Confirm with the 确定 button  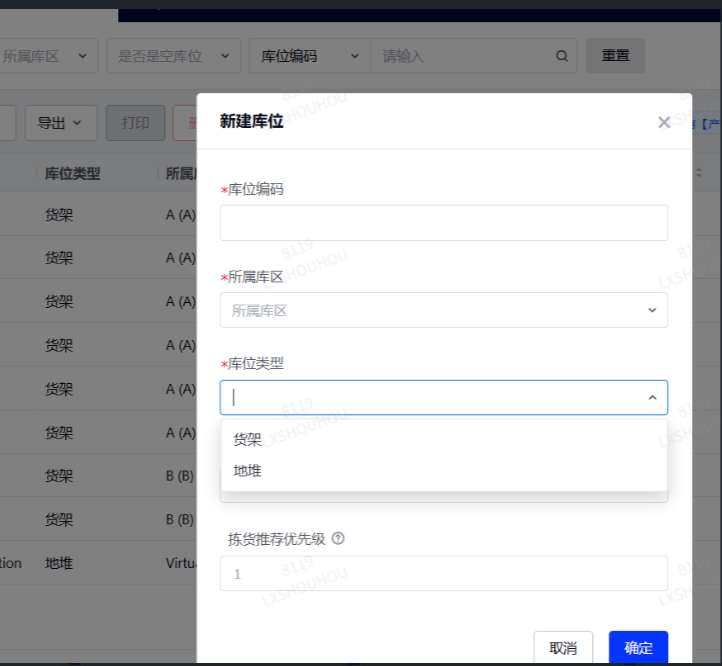click(x=638, y=648)
